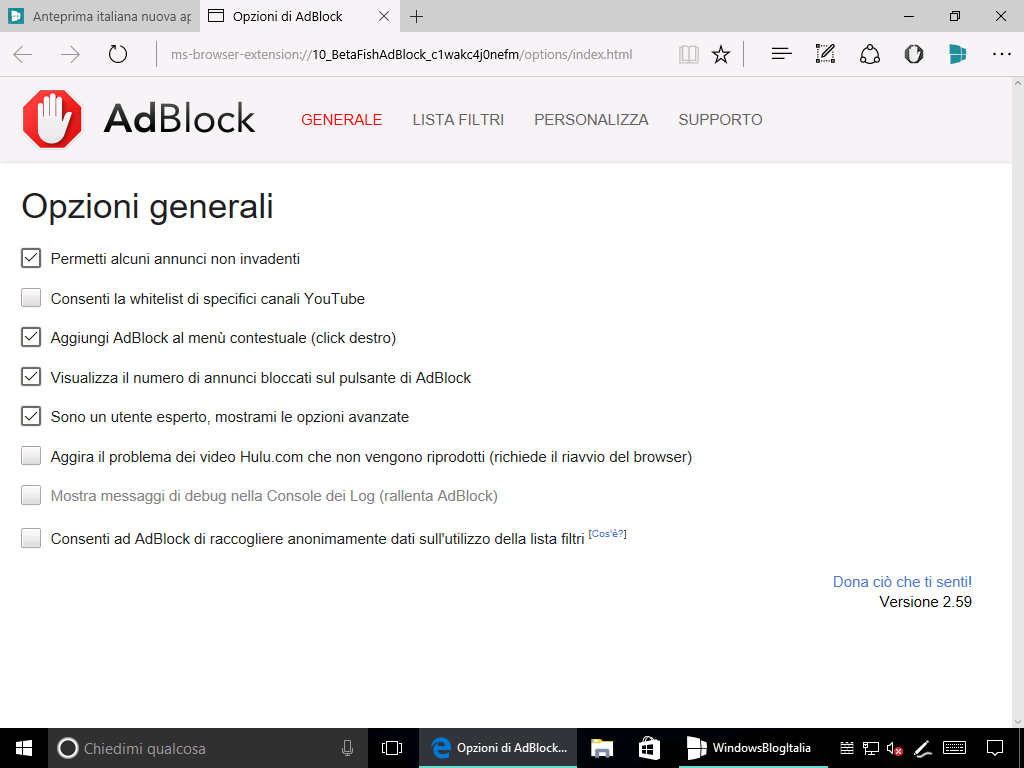Image resolution: width=1024 pixels, height=768 pixels.
Task: Add page to favorites with star icon
Action: click(x=721, y=54)
